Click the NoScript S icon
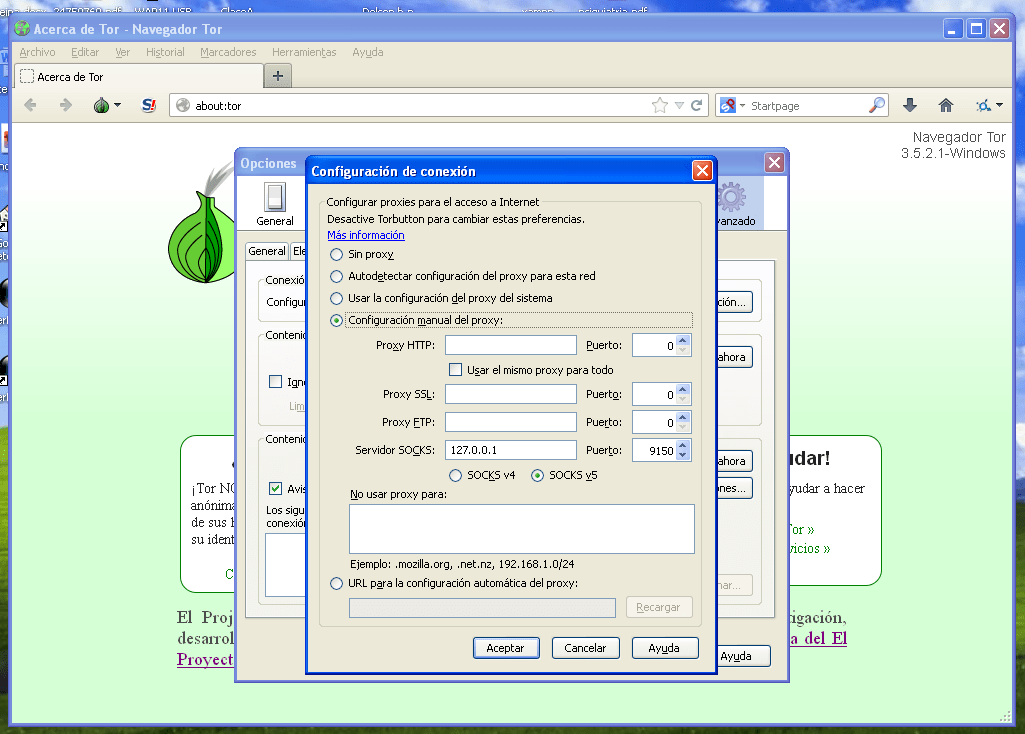The height and width of the screenshot is (734, 1025). 149,105
